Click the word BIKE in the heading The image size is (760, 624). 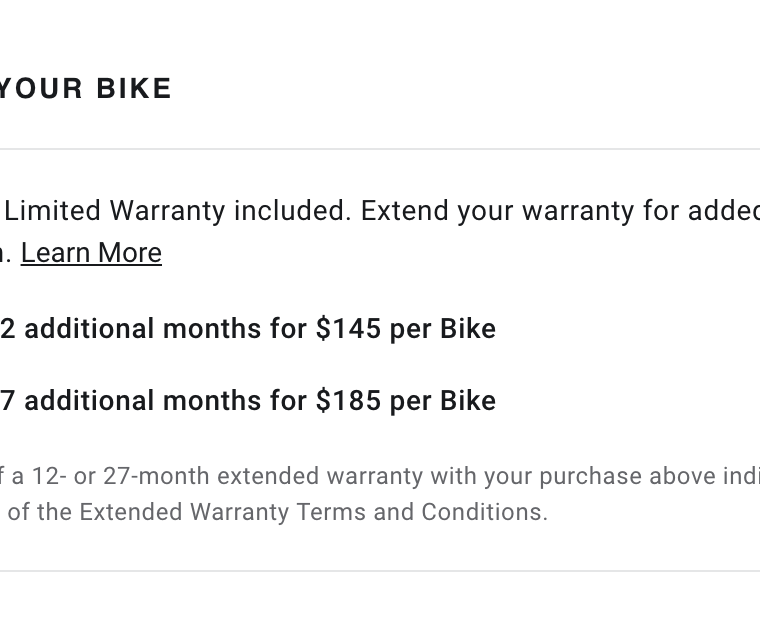pyautogui.click(x=134, y=88)
